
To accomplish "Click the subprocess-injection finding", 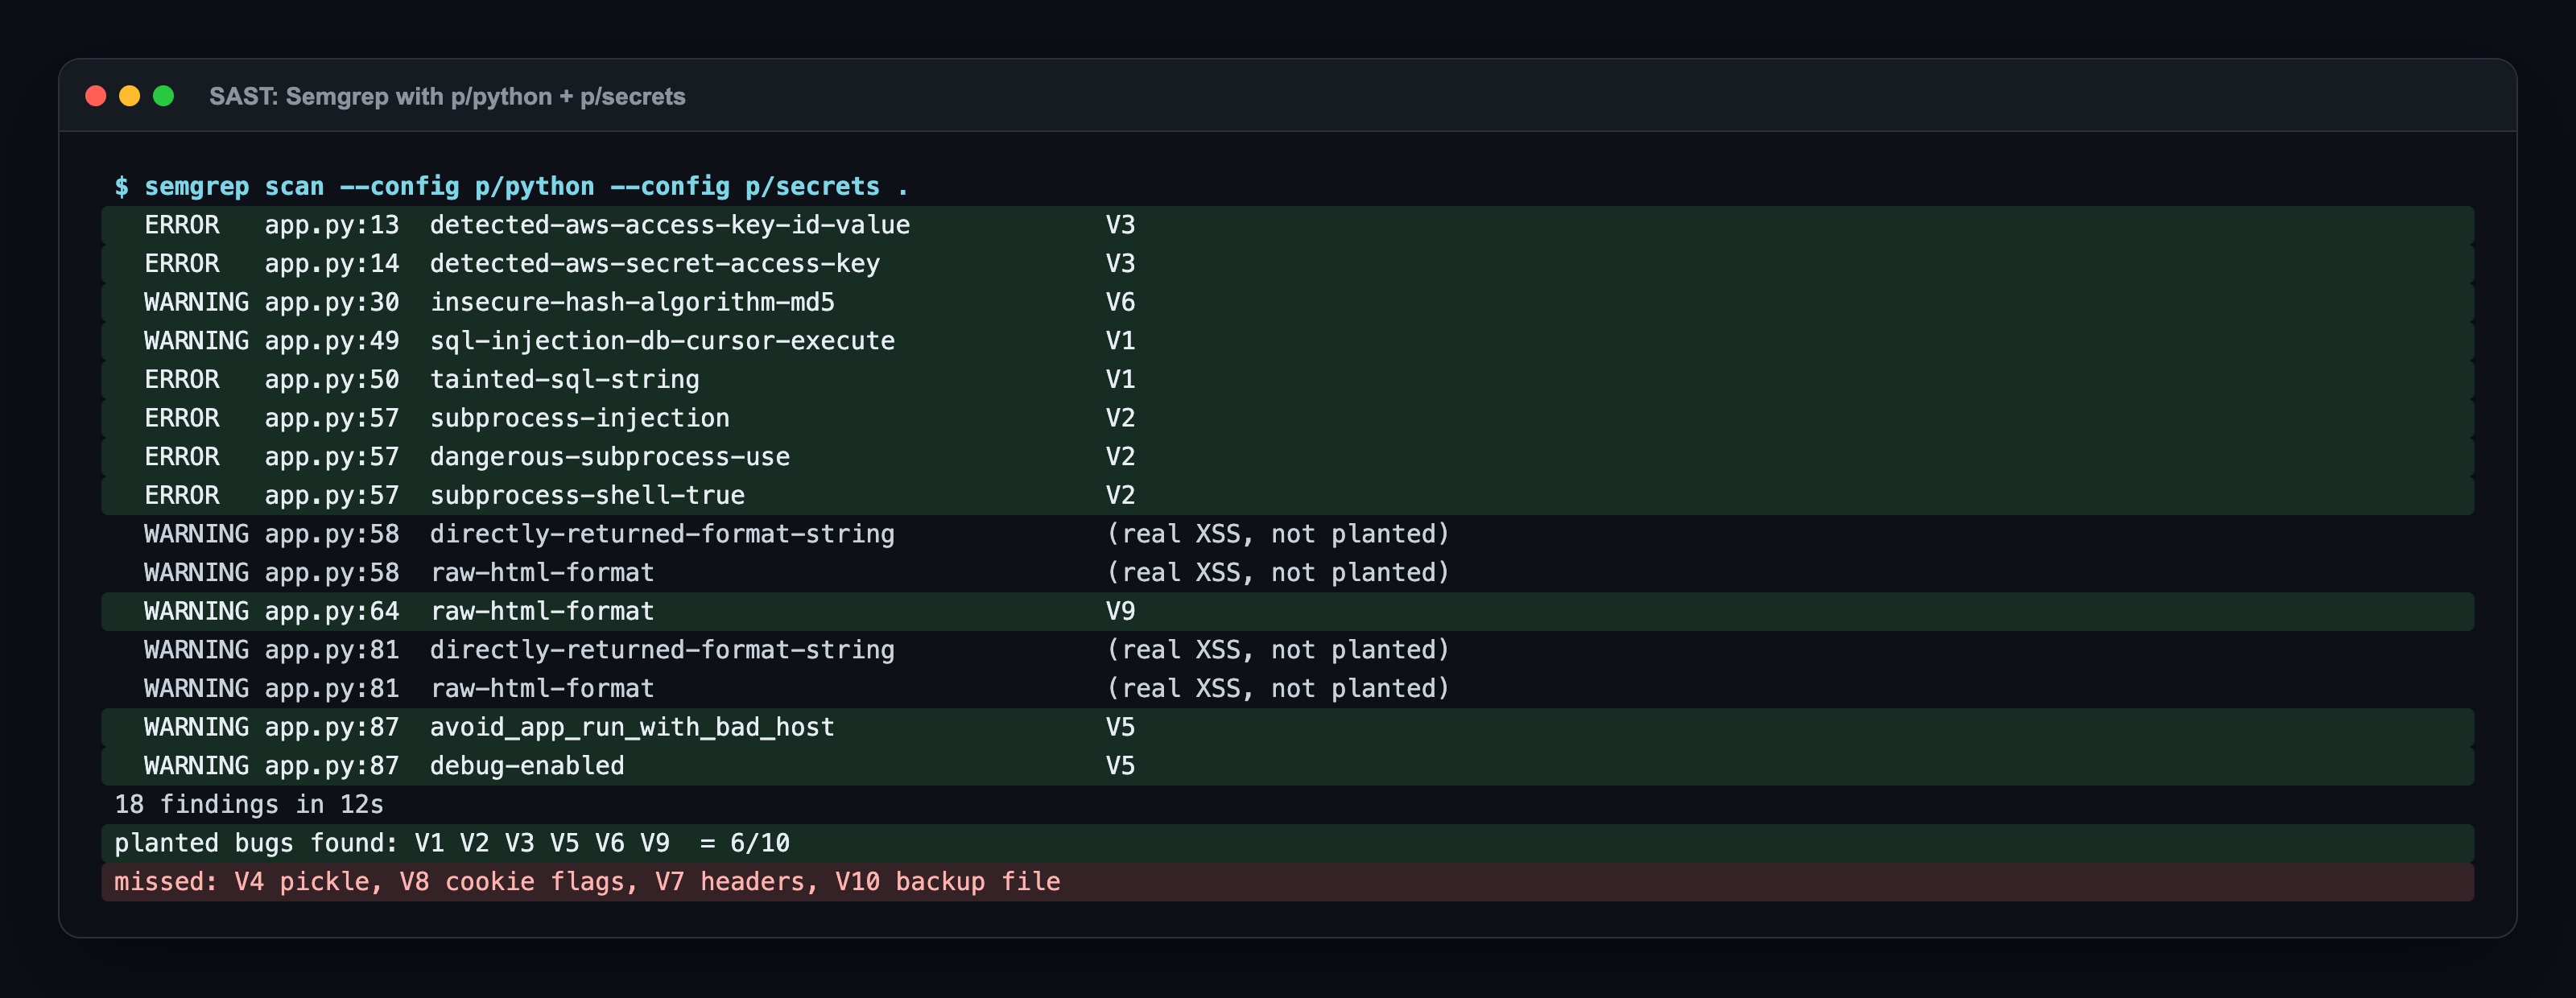I will tap(1287, 418).
